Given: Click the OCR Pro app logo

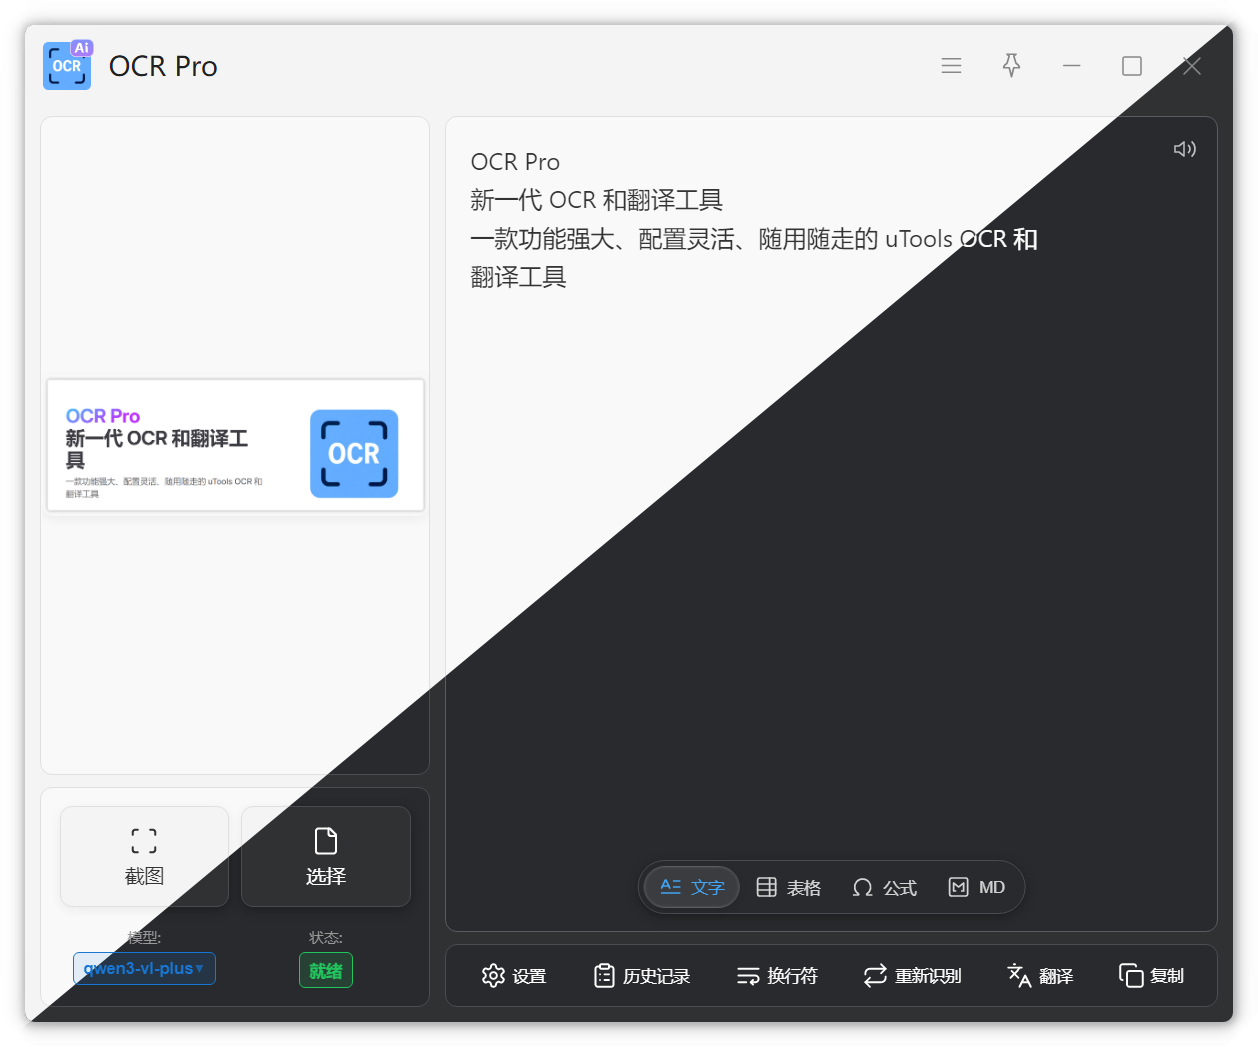Looking at the screenshot, I should [x=68, y=65].
